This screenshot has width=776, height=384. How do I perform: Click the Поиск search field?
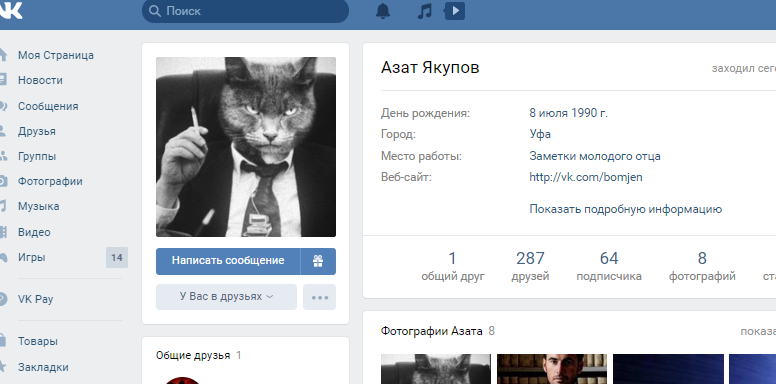pos(245,11)
